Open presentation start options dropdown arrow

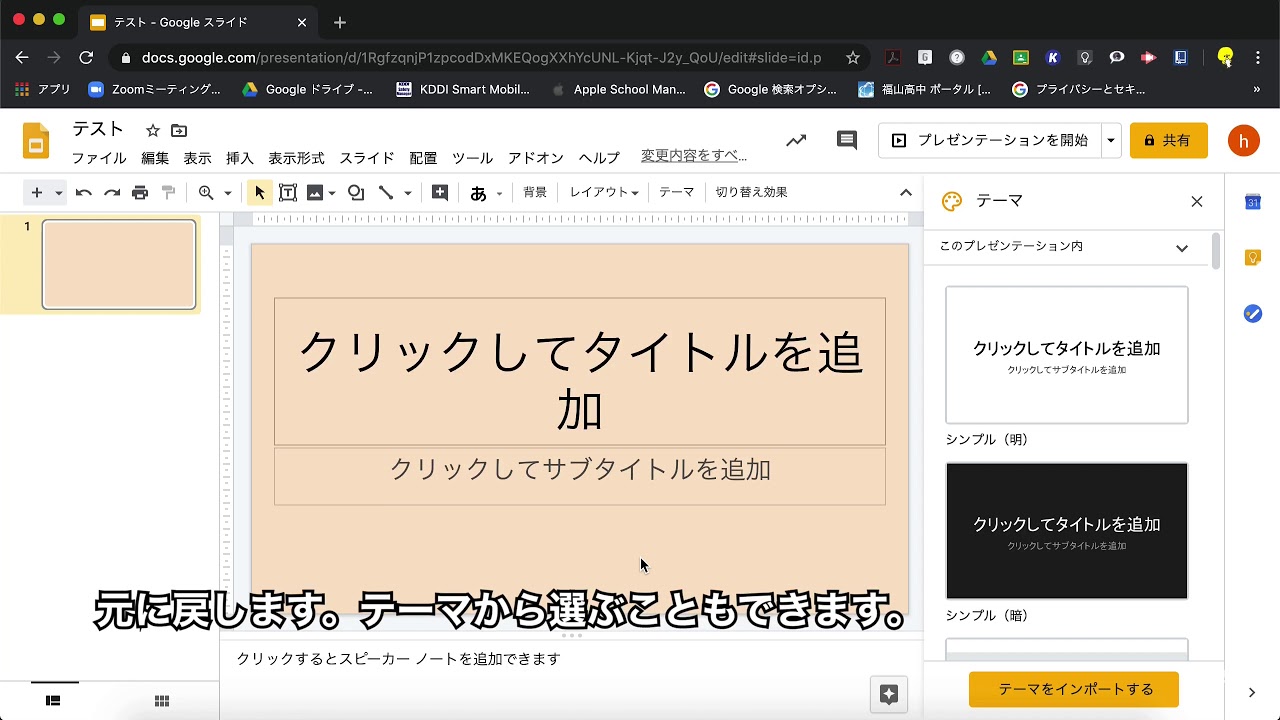pos(1111,141)
